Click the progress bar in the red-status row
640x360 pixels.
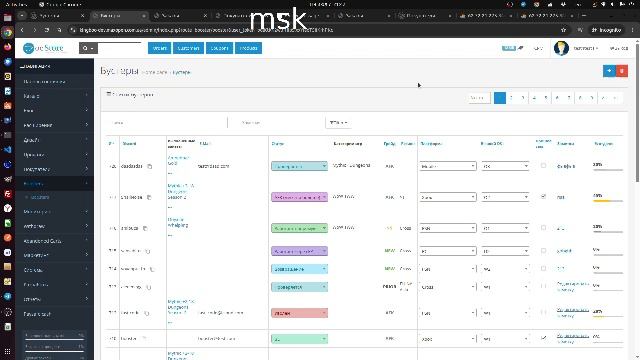click(608, 316)
